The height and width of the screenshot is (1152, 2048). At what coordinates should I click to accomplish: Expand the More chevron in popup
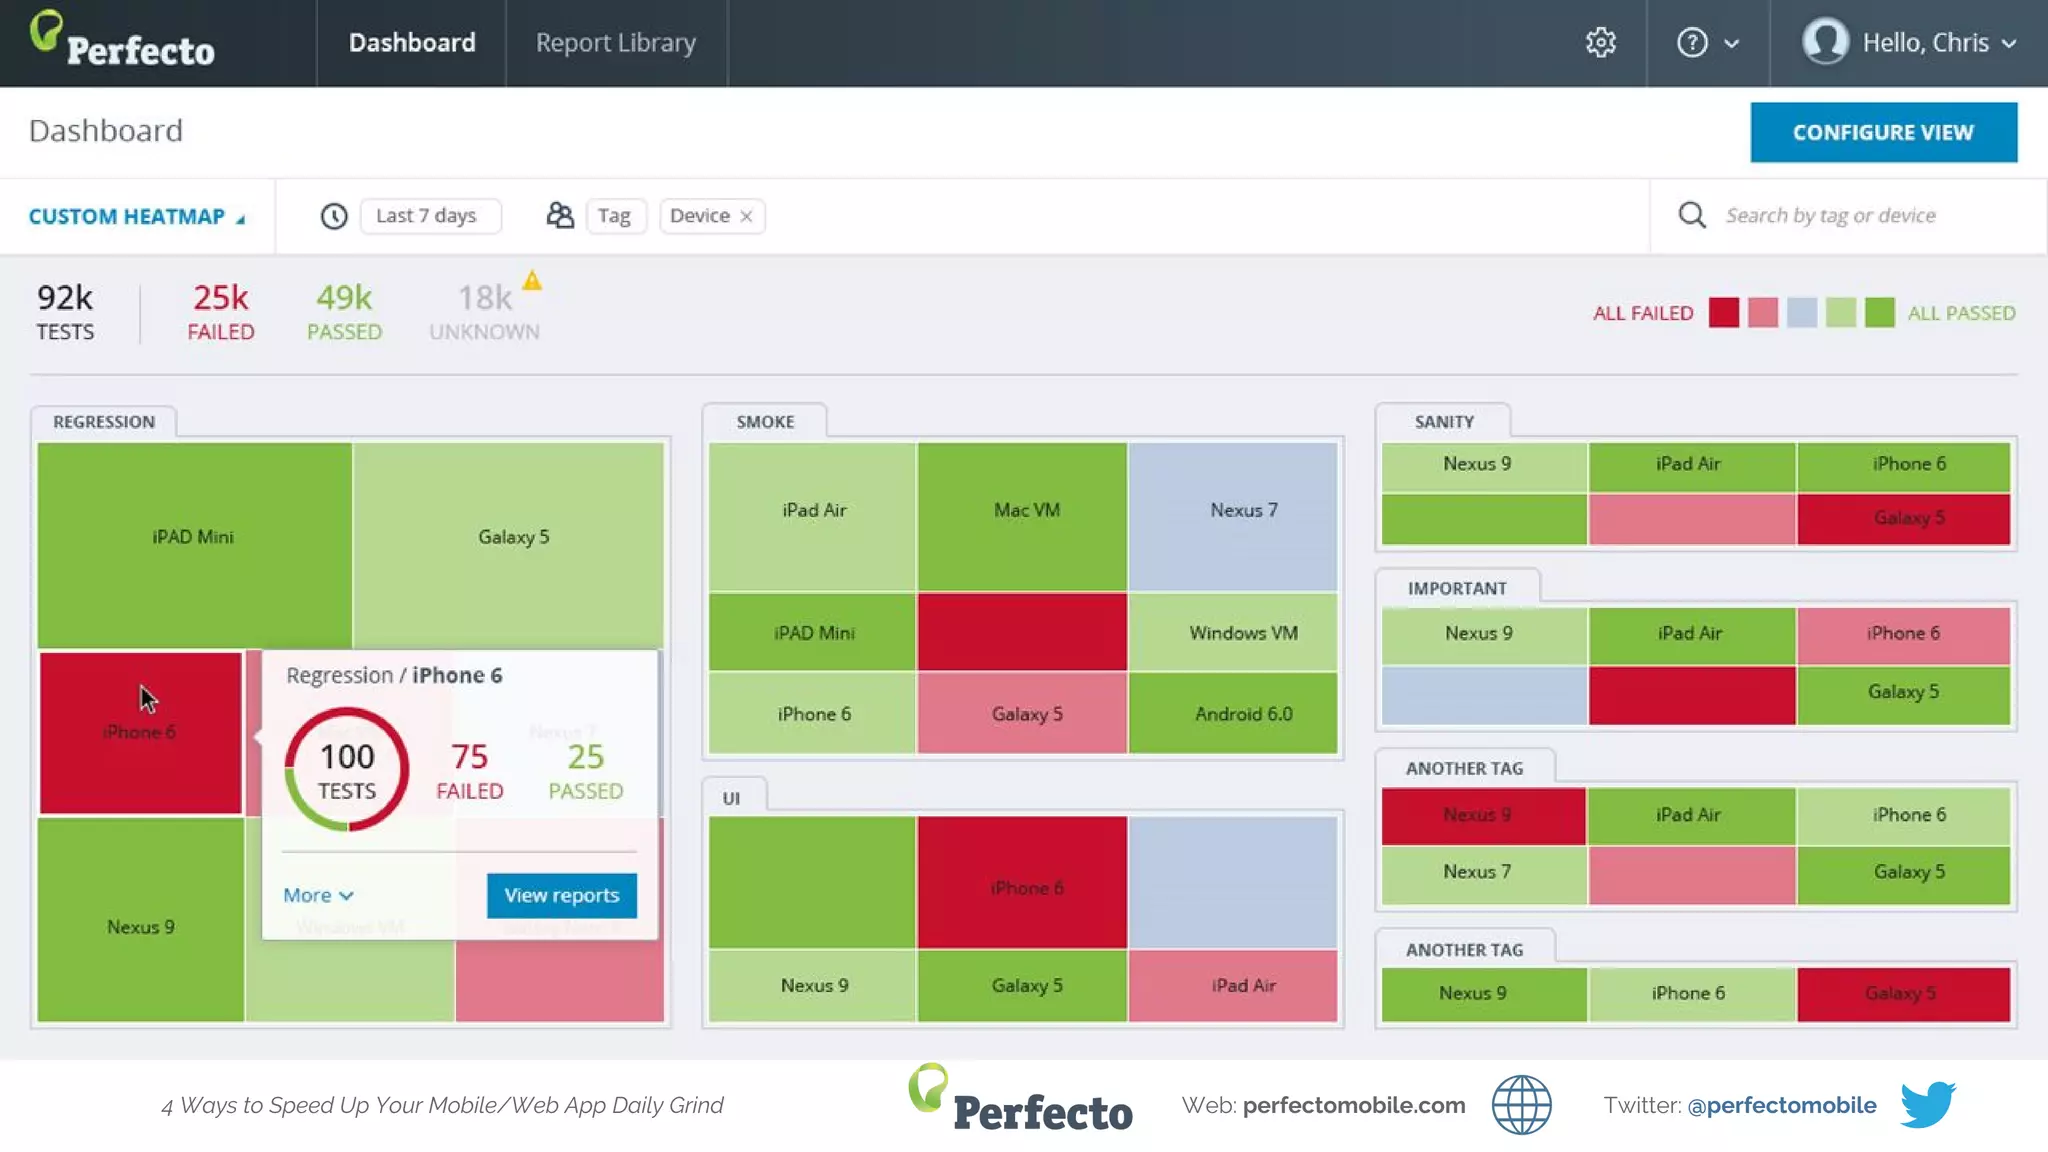346,896
